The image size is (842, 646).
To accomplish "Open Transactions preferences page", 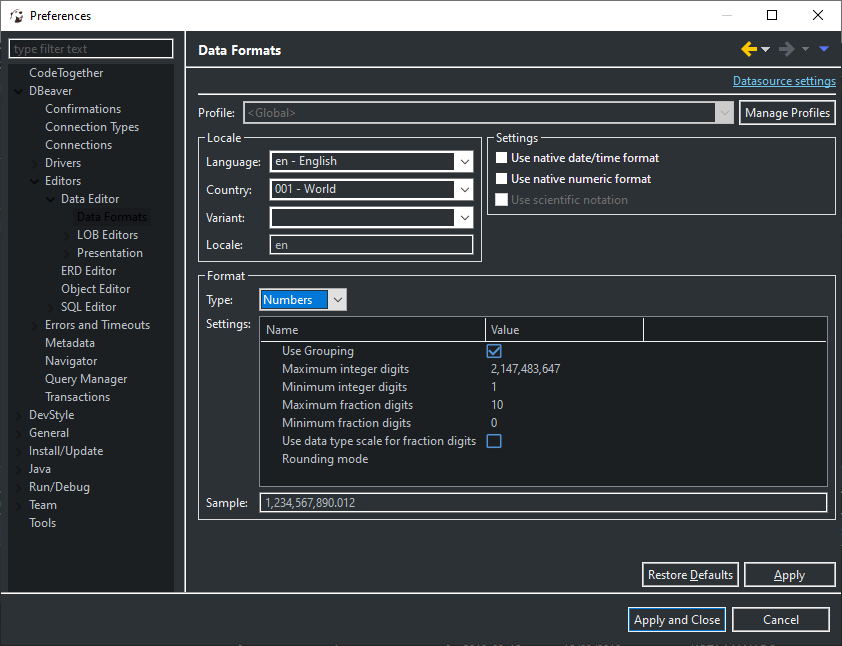I will point(77,397).
